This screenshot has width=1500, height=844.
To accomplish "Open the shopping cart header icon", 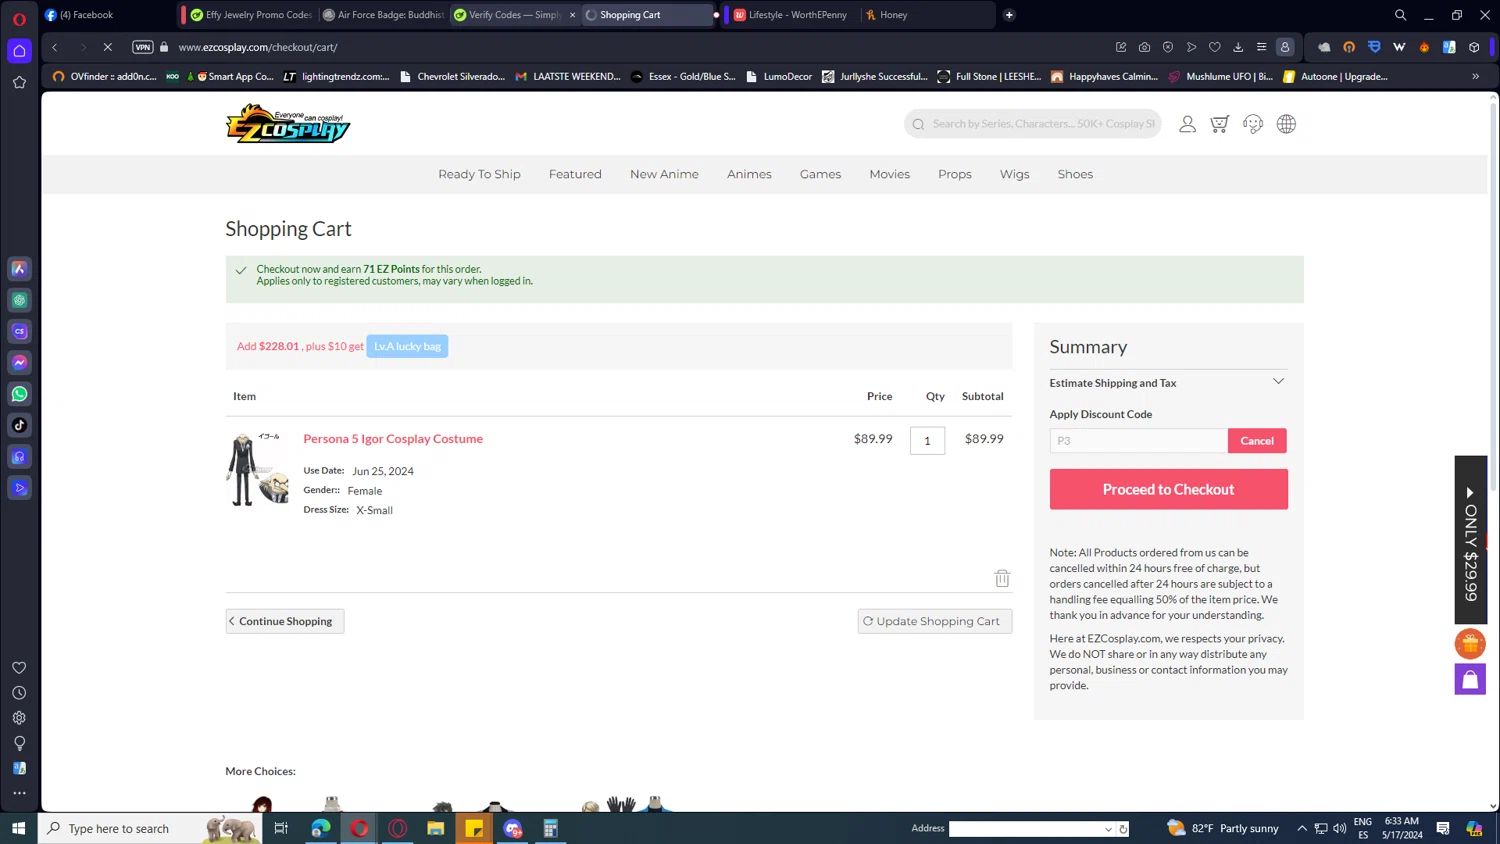I will [x=1219, y=124].
